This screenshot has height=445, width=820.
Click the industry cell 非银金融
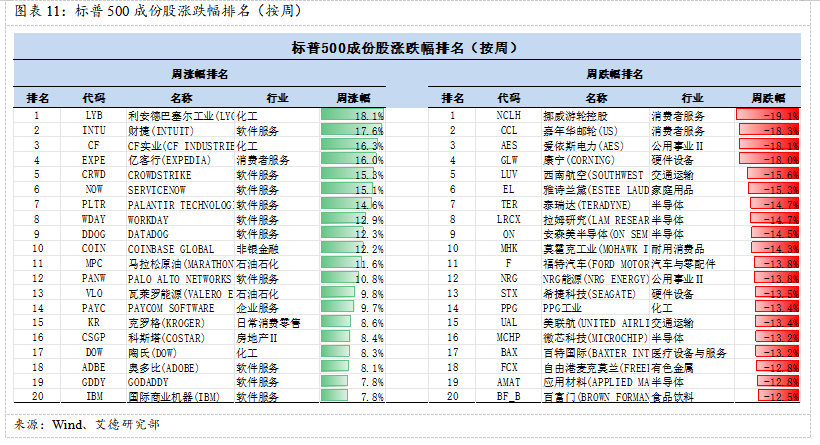click(x=257, y=249)
